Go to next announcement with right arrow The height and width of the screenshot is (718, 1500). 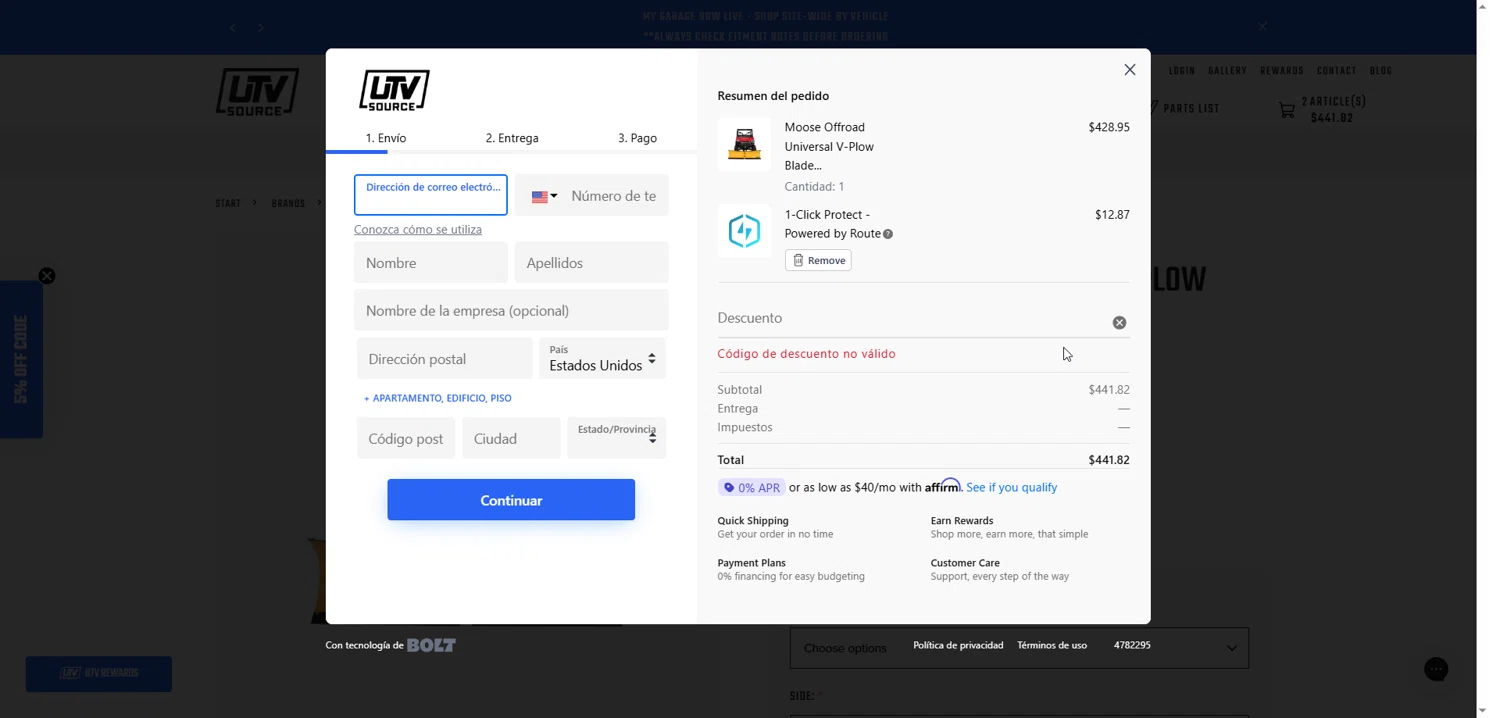tap(261, 28)
